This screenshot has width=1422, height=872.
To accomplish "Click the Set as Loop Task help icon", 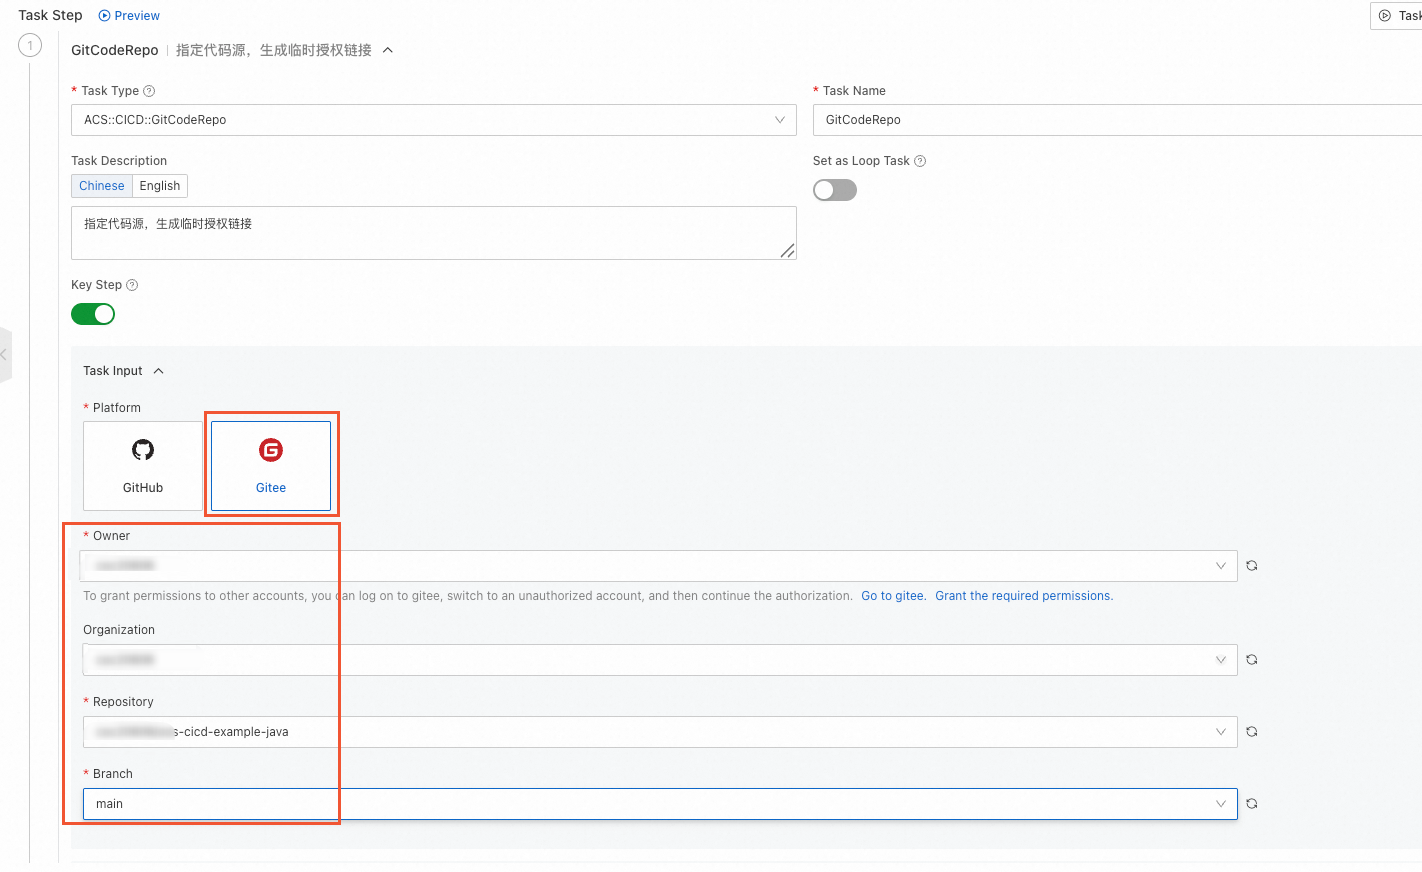I will click(x=920, y=161).
